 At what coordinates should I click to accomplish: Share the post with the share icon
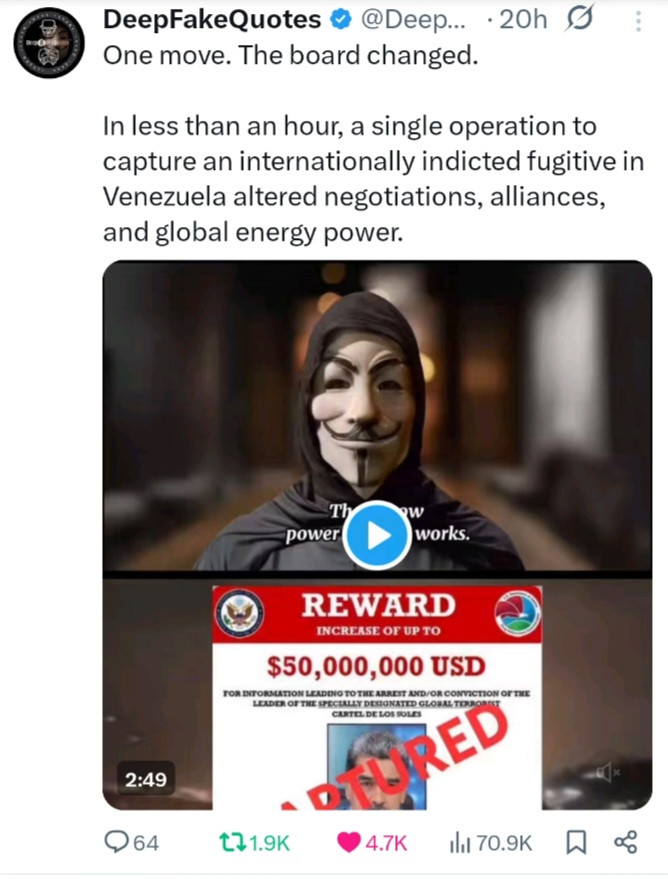point(625,842)
